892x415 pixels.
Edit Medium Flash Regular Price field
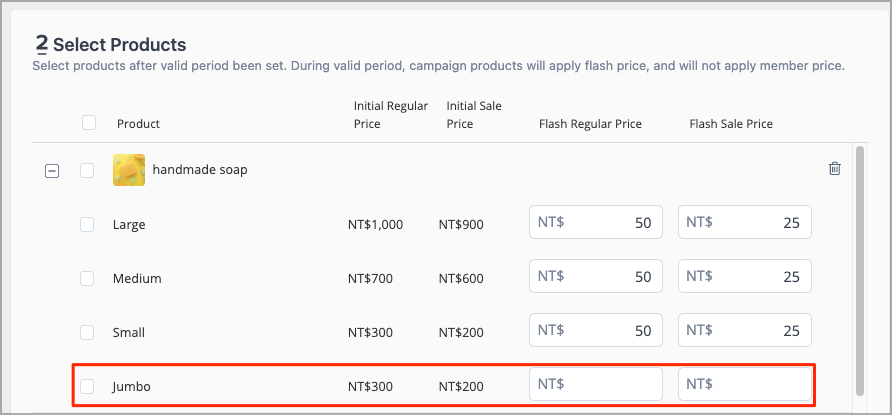click(596, 276)
